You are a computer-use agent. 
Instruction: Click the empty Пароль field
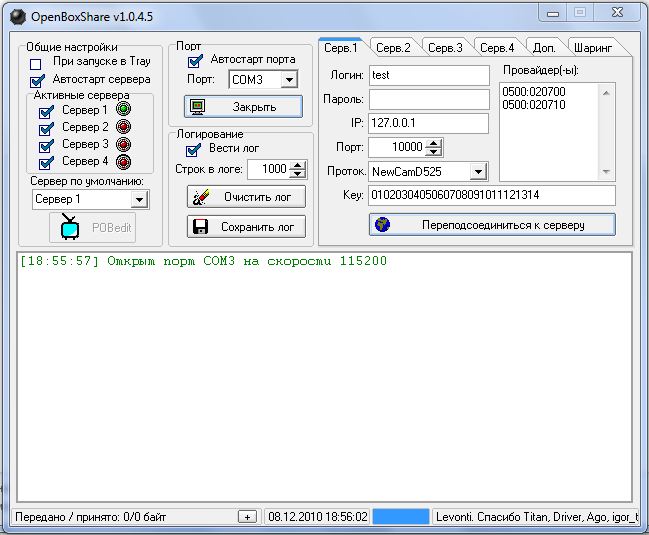tap(429, 100)
